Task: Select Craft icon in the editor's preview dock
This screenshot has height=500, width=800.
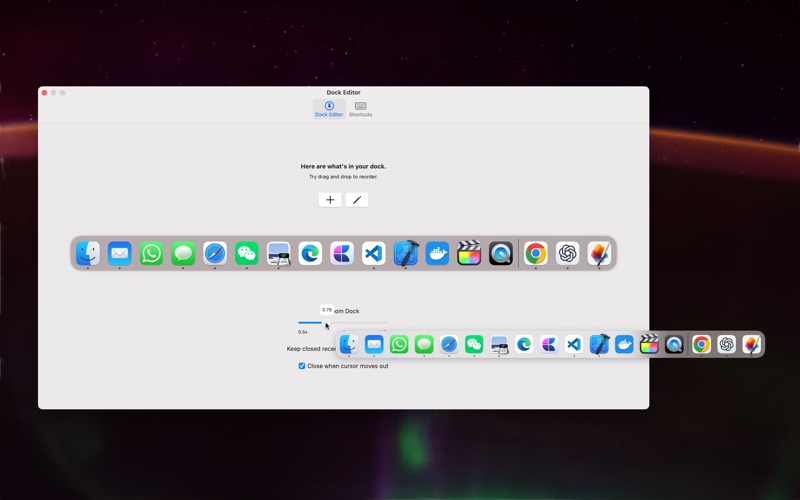Action: 342,253
